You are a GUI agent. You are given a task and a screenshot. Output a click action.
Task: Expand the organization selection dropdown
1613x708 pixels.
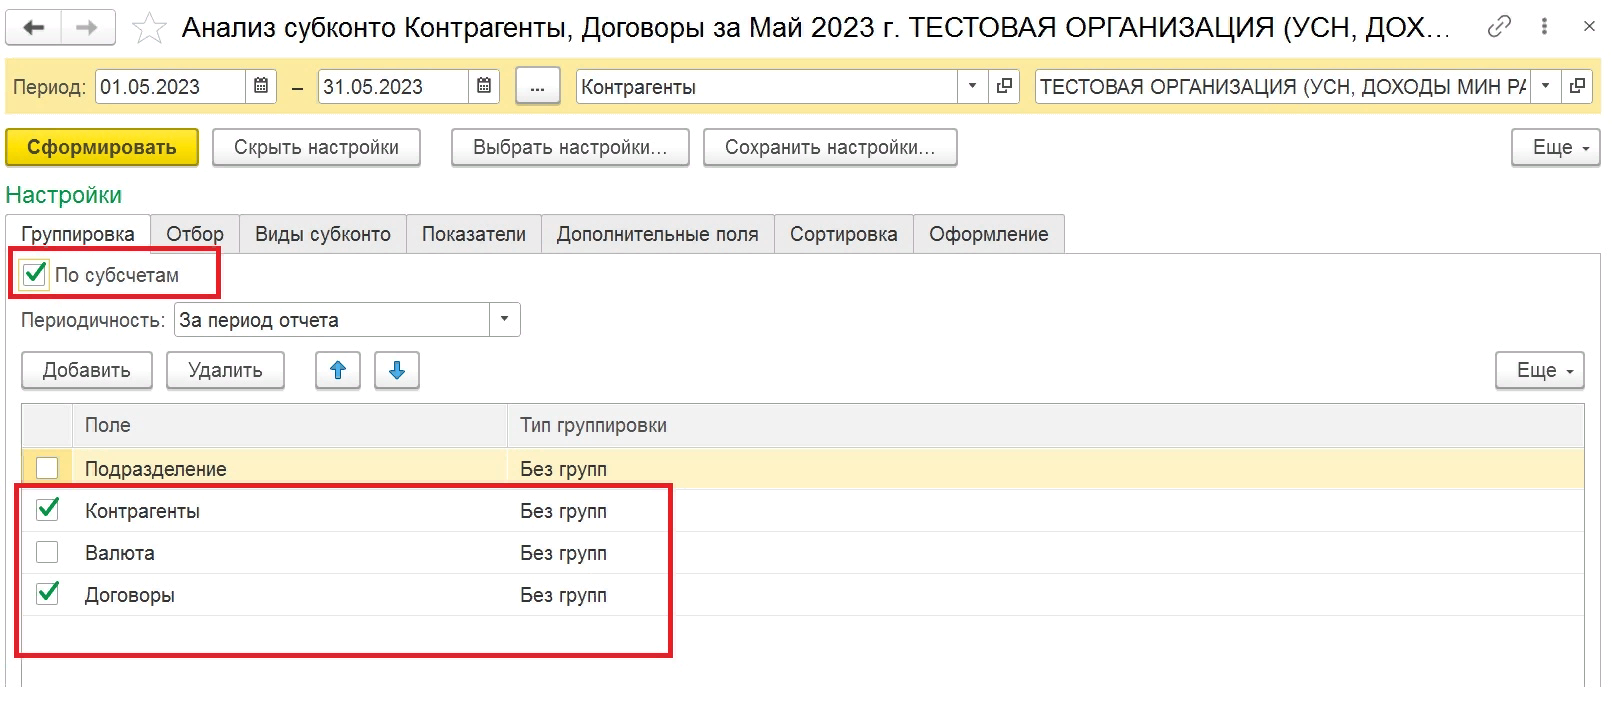1545,86
